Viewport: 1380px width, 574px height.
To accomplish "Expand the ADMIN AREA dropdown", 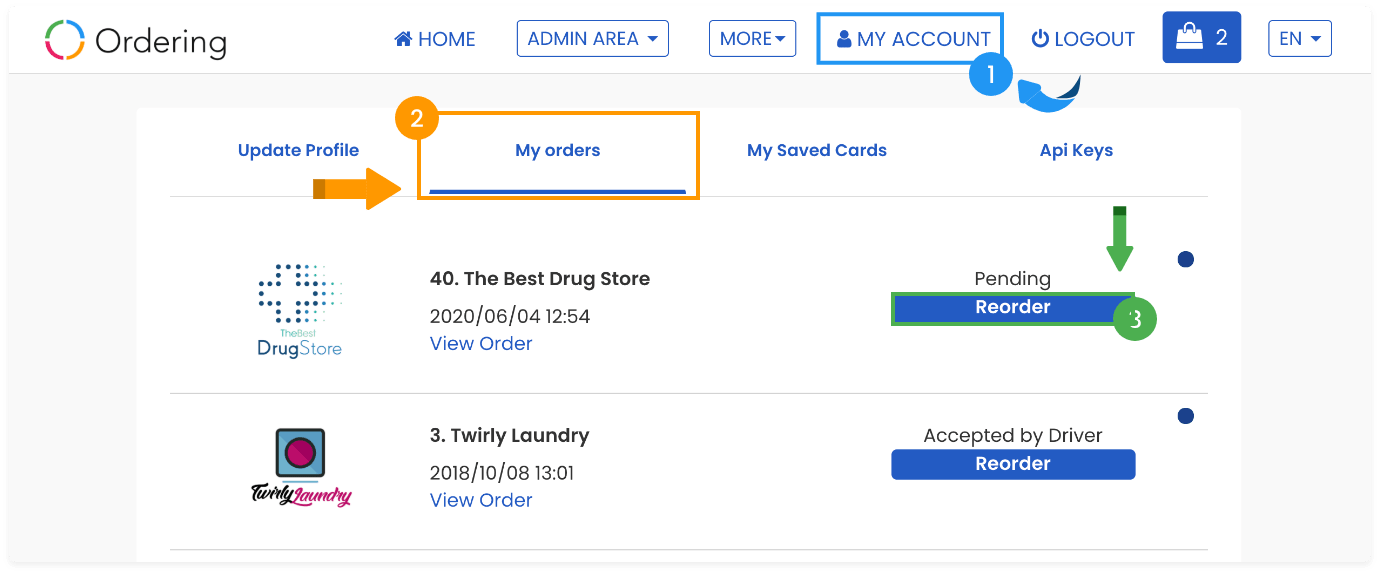I will point(593,38).
